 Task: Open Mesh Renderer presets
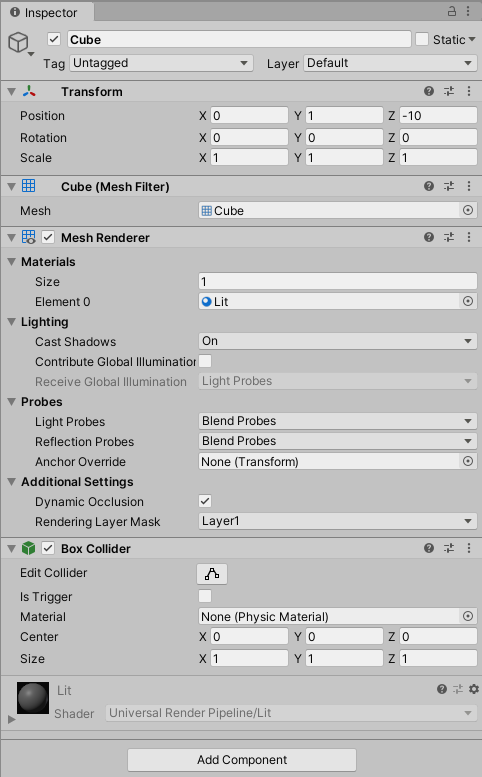point(449,237)
